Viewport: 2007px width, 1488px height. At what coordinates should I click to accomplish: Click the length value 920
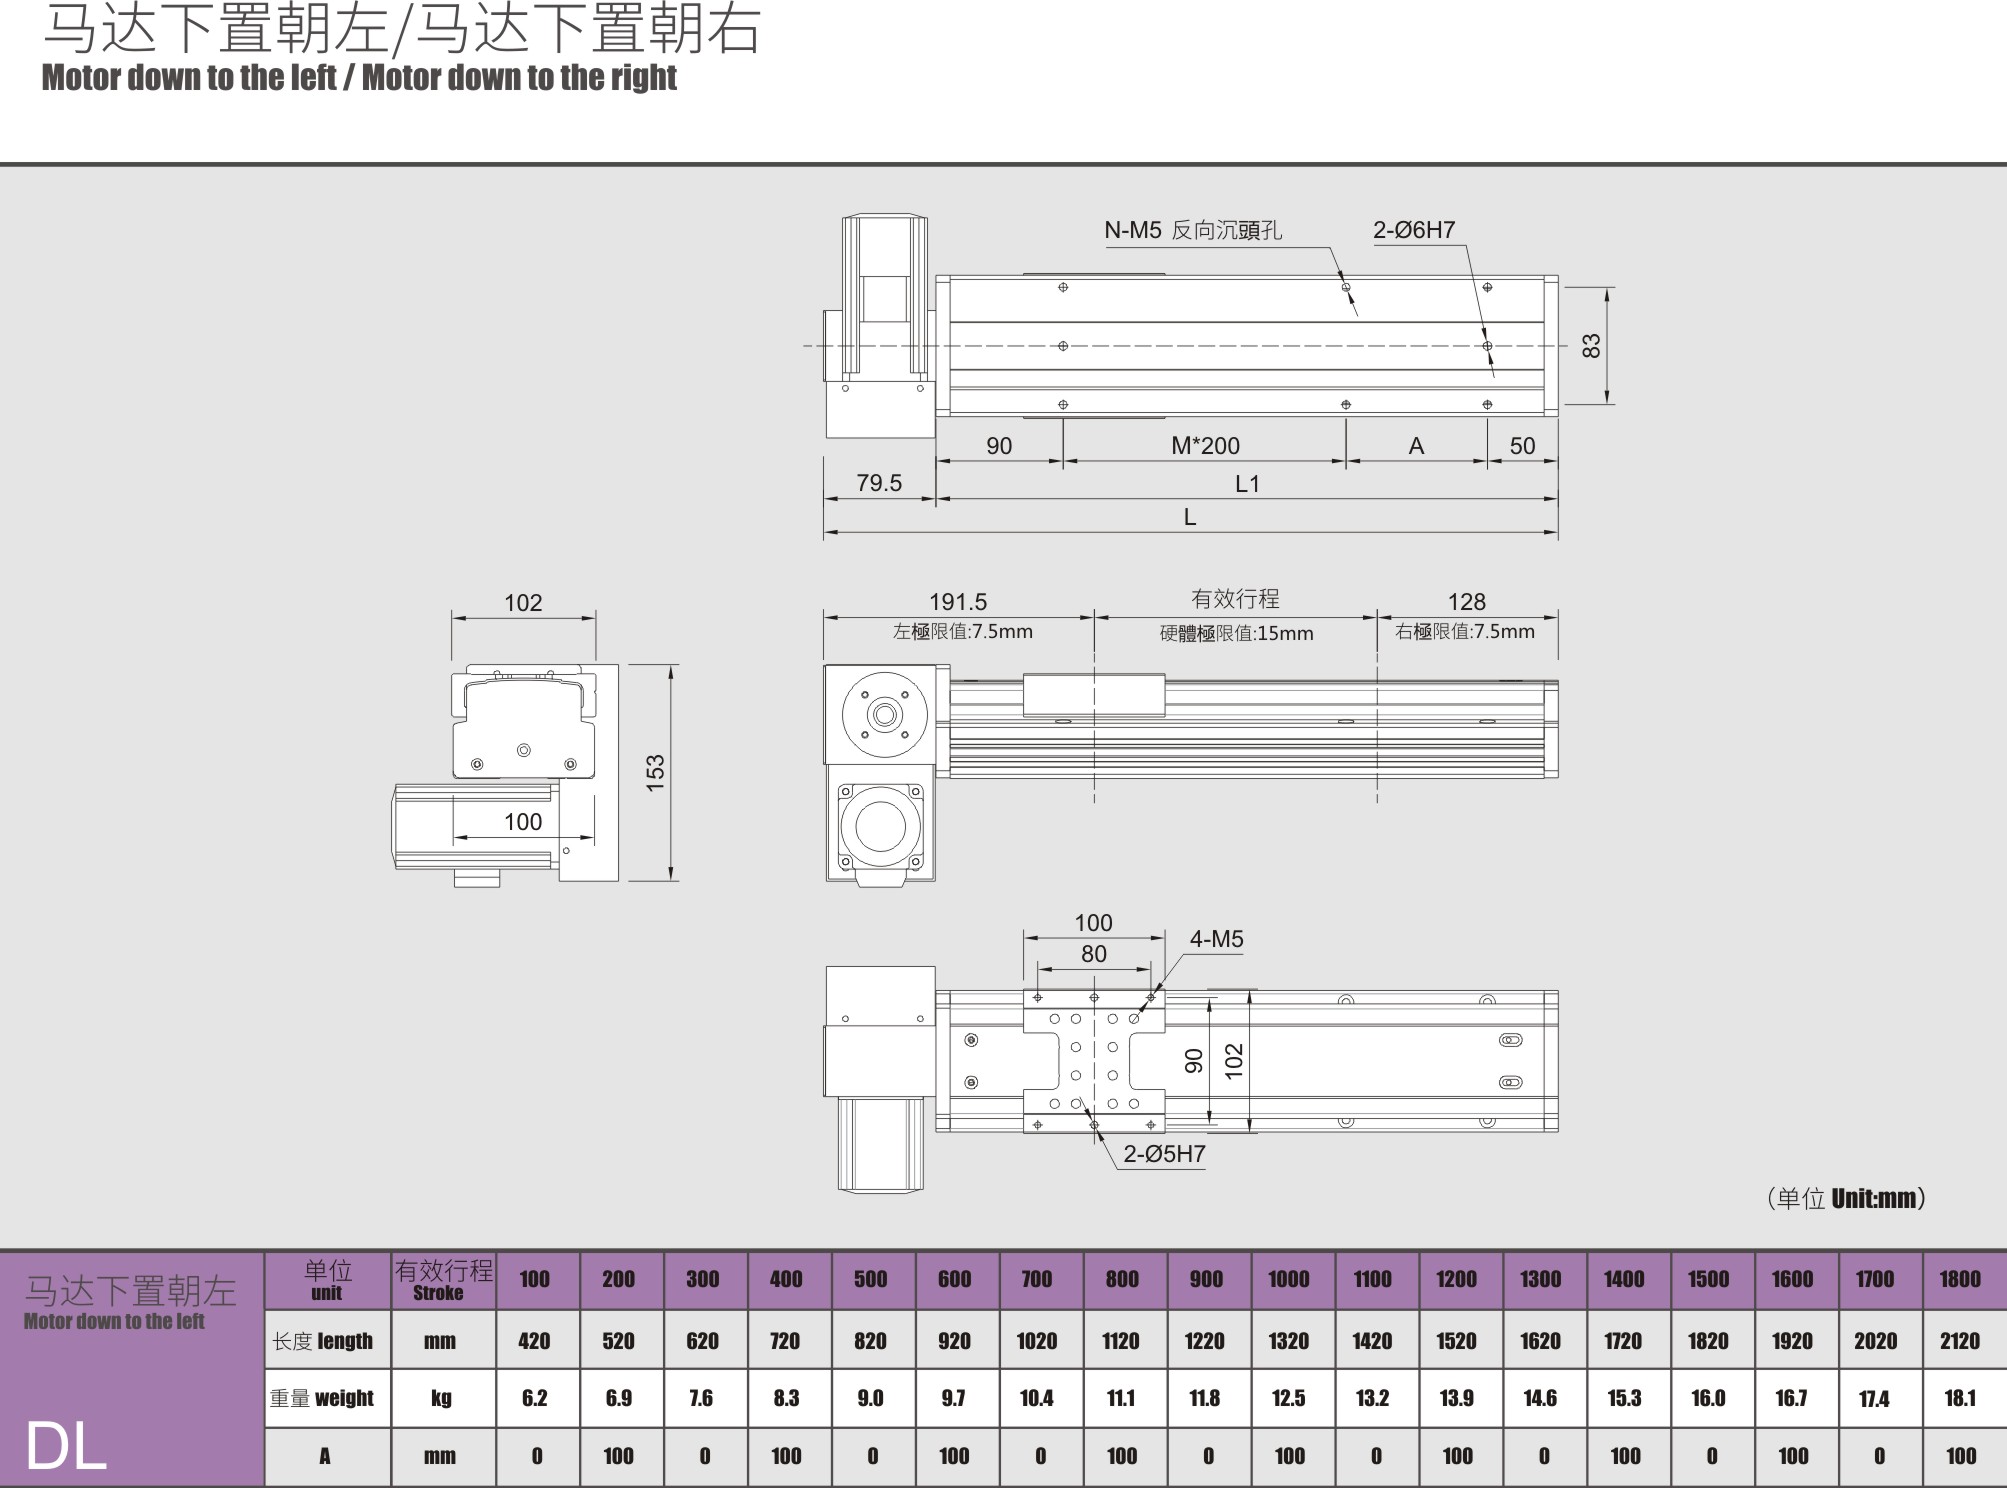(954, 1341)
